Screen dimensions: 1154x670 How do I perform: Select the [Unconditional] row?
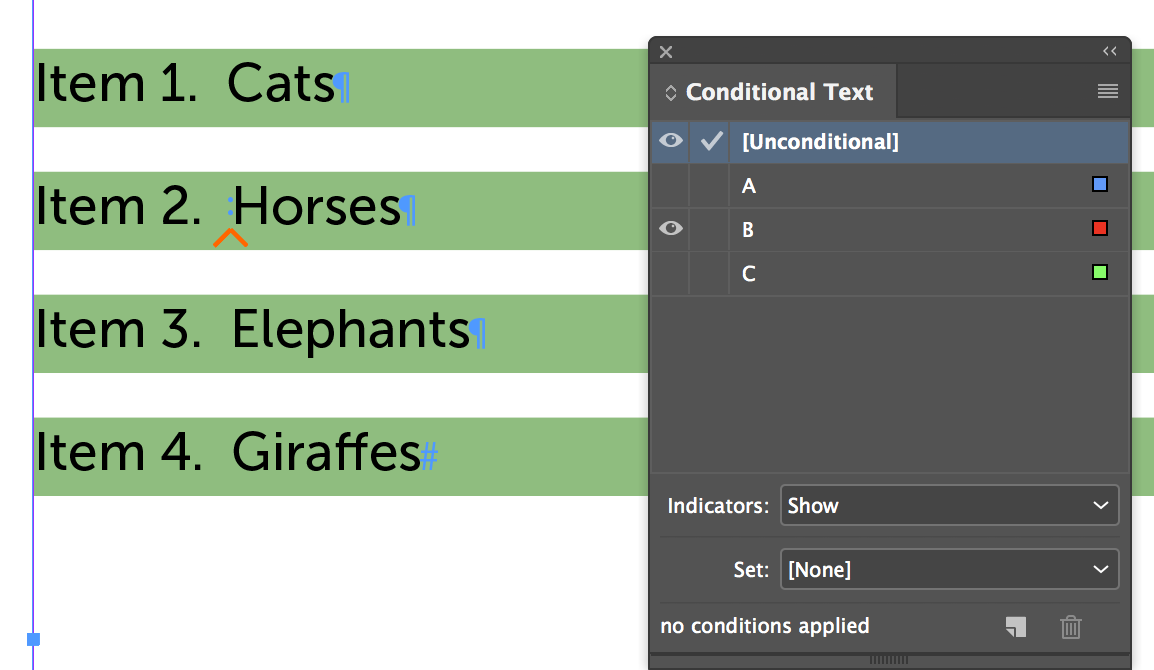890,141
